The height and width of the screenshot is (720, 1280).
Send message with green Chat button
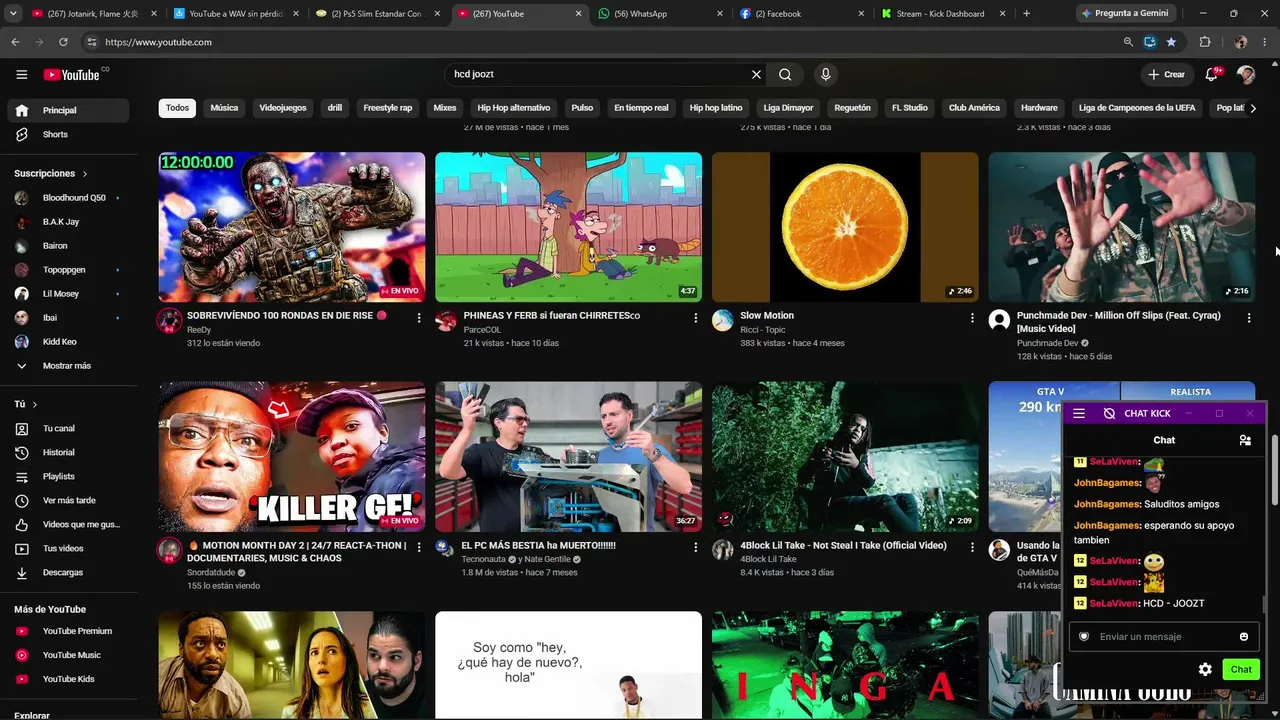(x=1241, y=669)
